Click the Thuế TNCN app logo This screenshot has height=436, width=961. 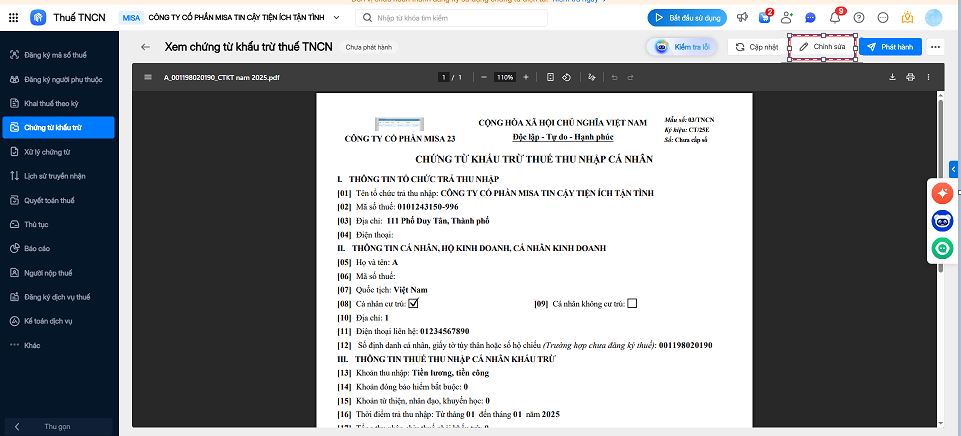point(38,18)
